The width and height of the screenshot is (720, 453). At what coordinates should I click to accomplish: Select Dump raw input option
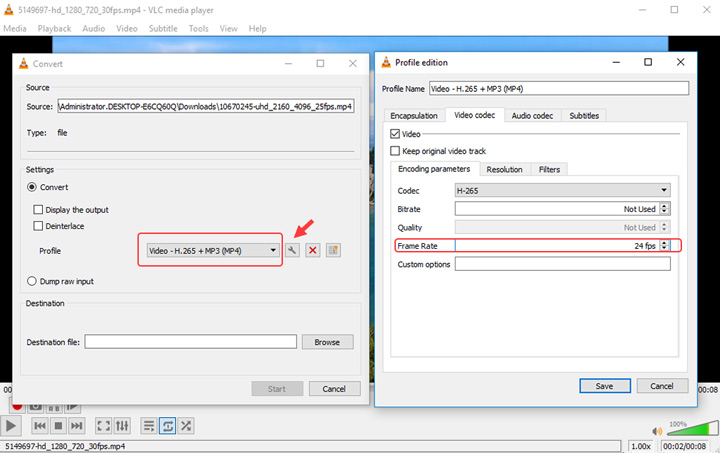click(32, 281)
